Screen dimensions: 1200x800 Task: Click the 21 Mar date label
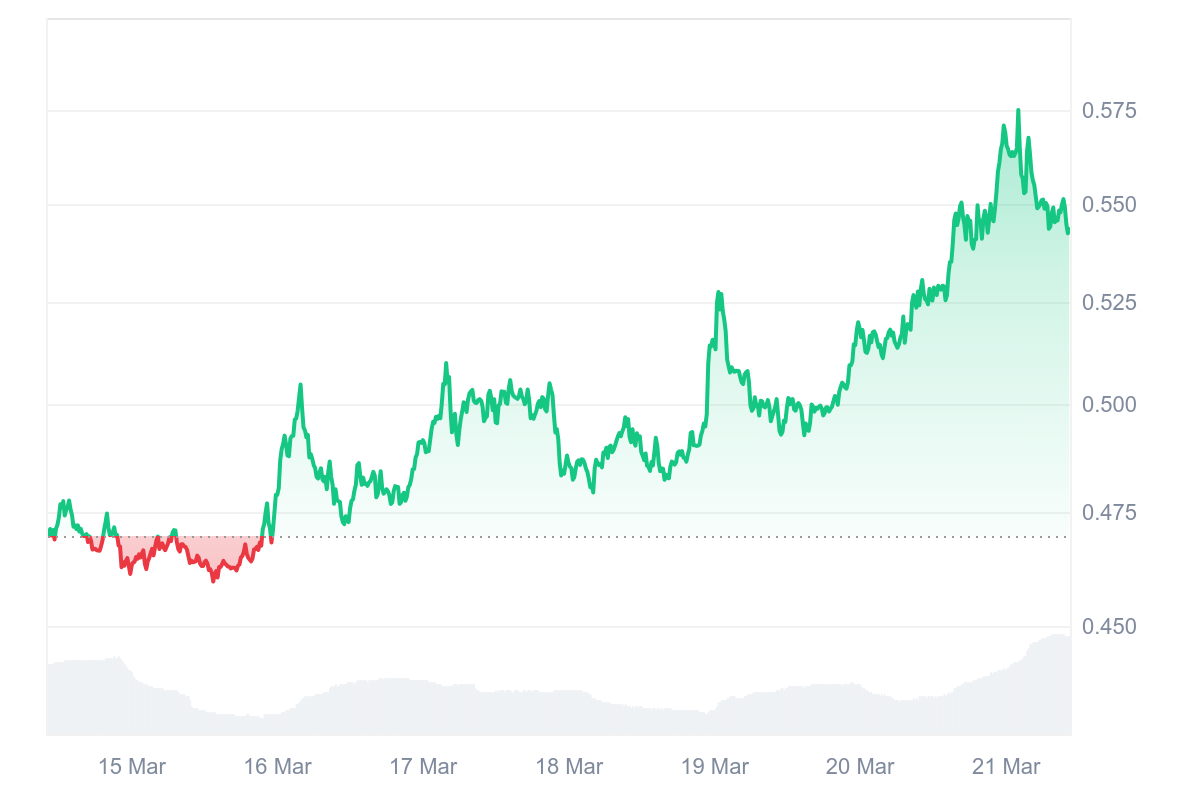pos(1006,767)
